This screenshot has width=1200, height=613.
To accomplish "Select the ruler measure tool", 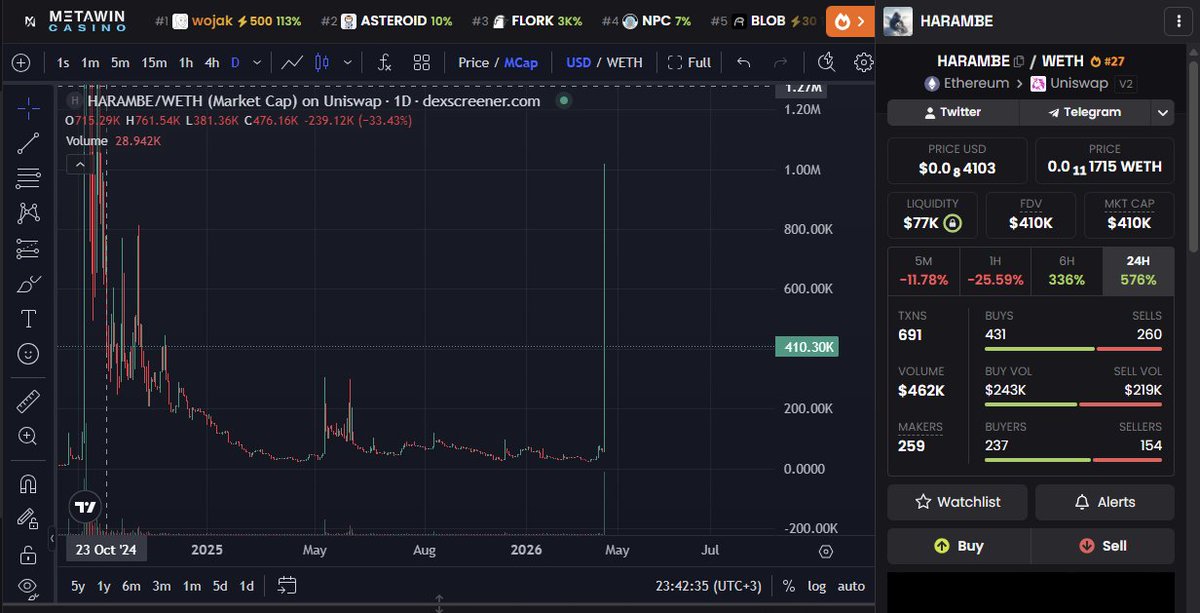I will point(28,402).
